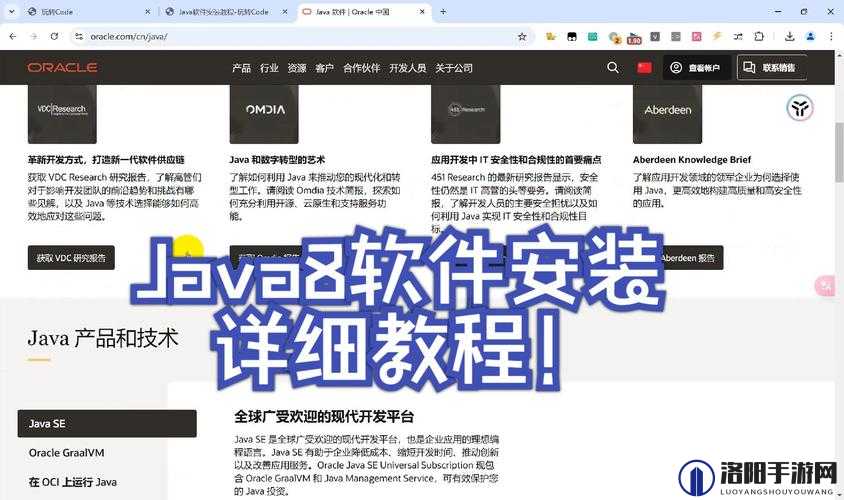
Task: Click the pink square extension icon
Action: click(697, 37)
